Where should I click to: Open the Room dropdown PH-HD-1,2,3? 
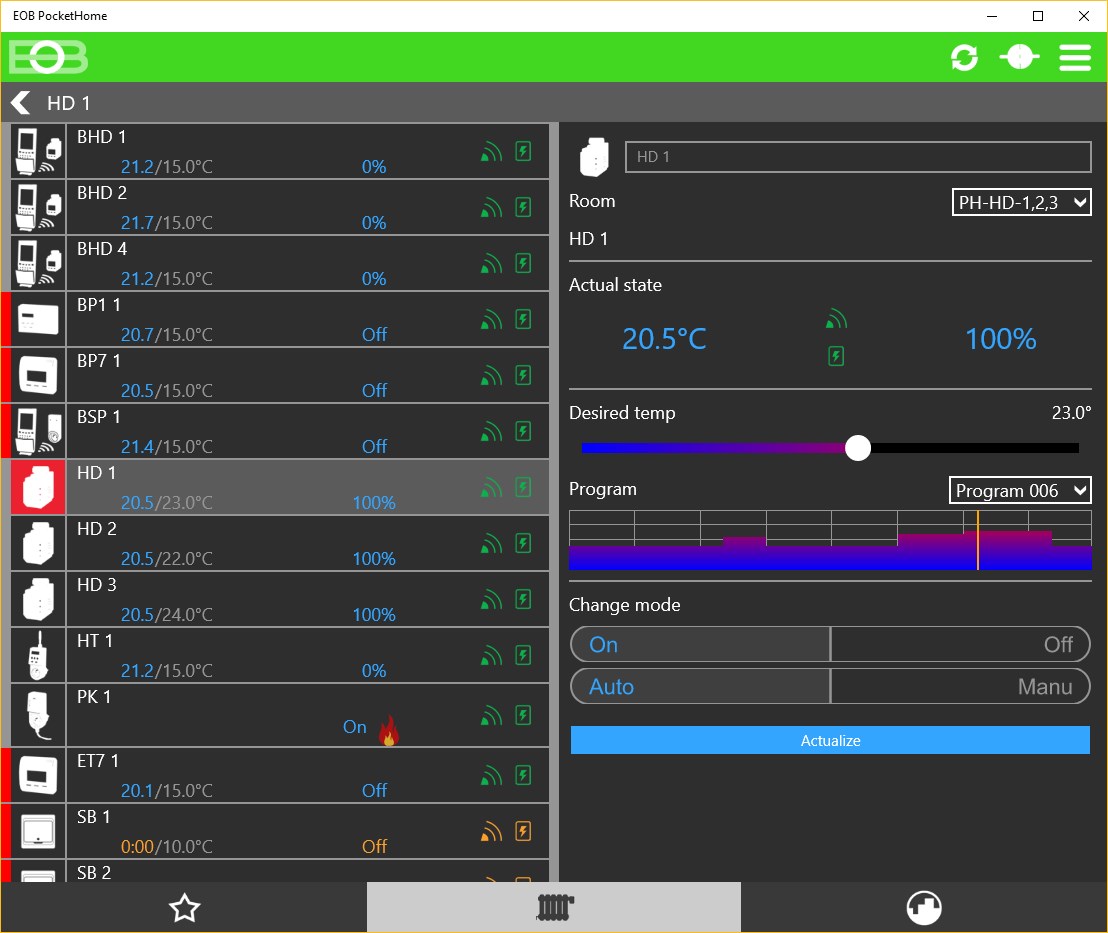pos(1021,202)
